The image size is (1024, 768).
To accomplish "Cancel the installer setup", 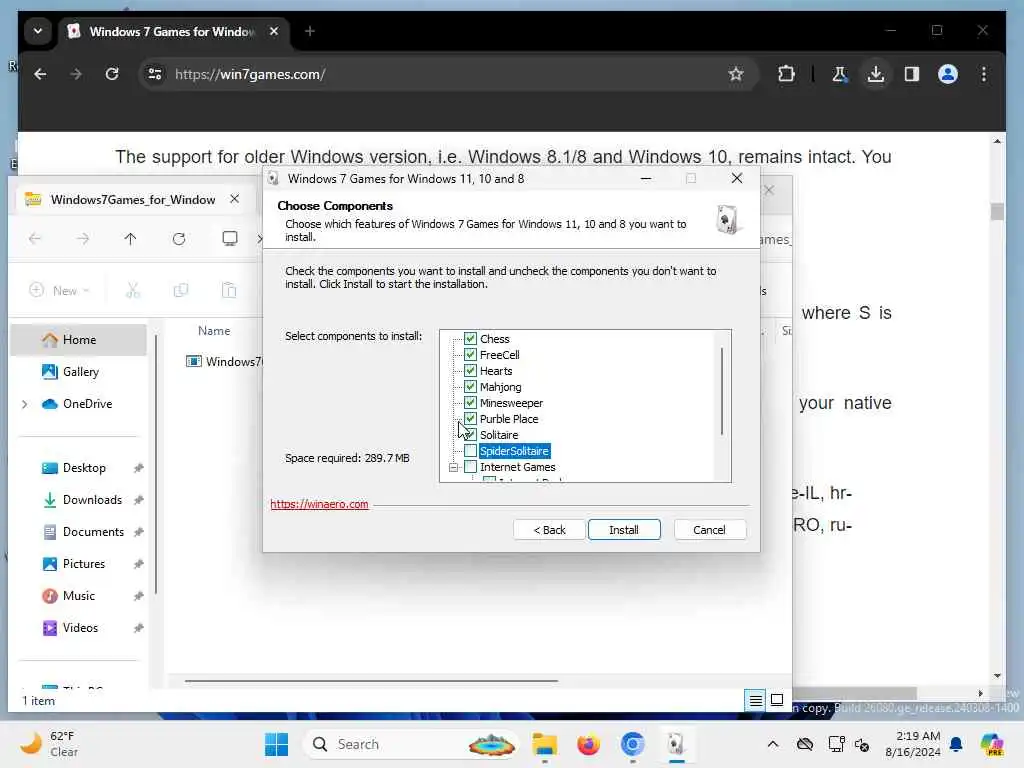I will [x=709, y=530].
